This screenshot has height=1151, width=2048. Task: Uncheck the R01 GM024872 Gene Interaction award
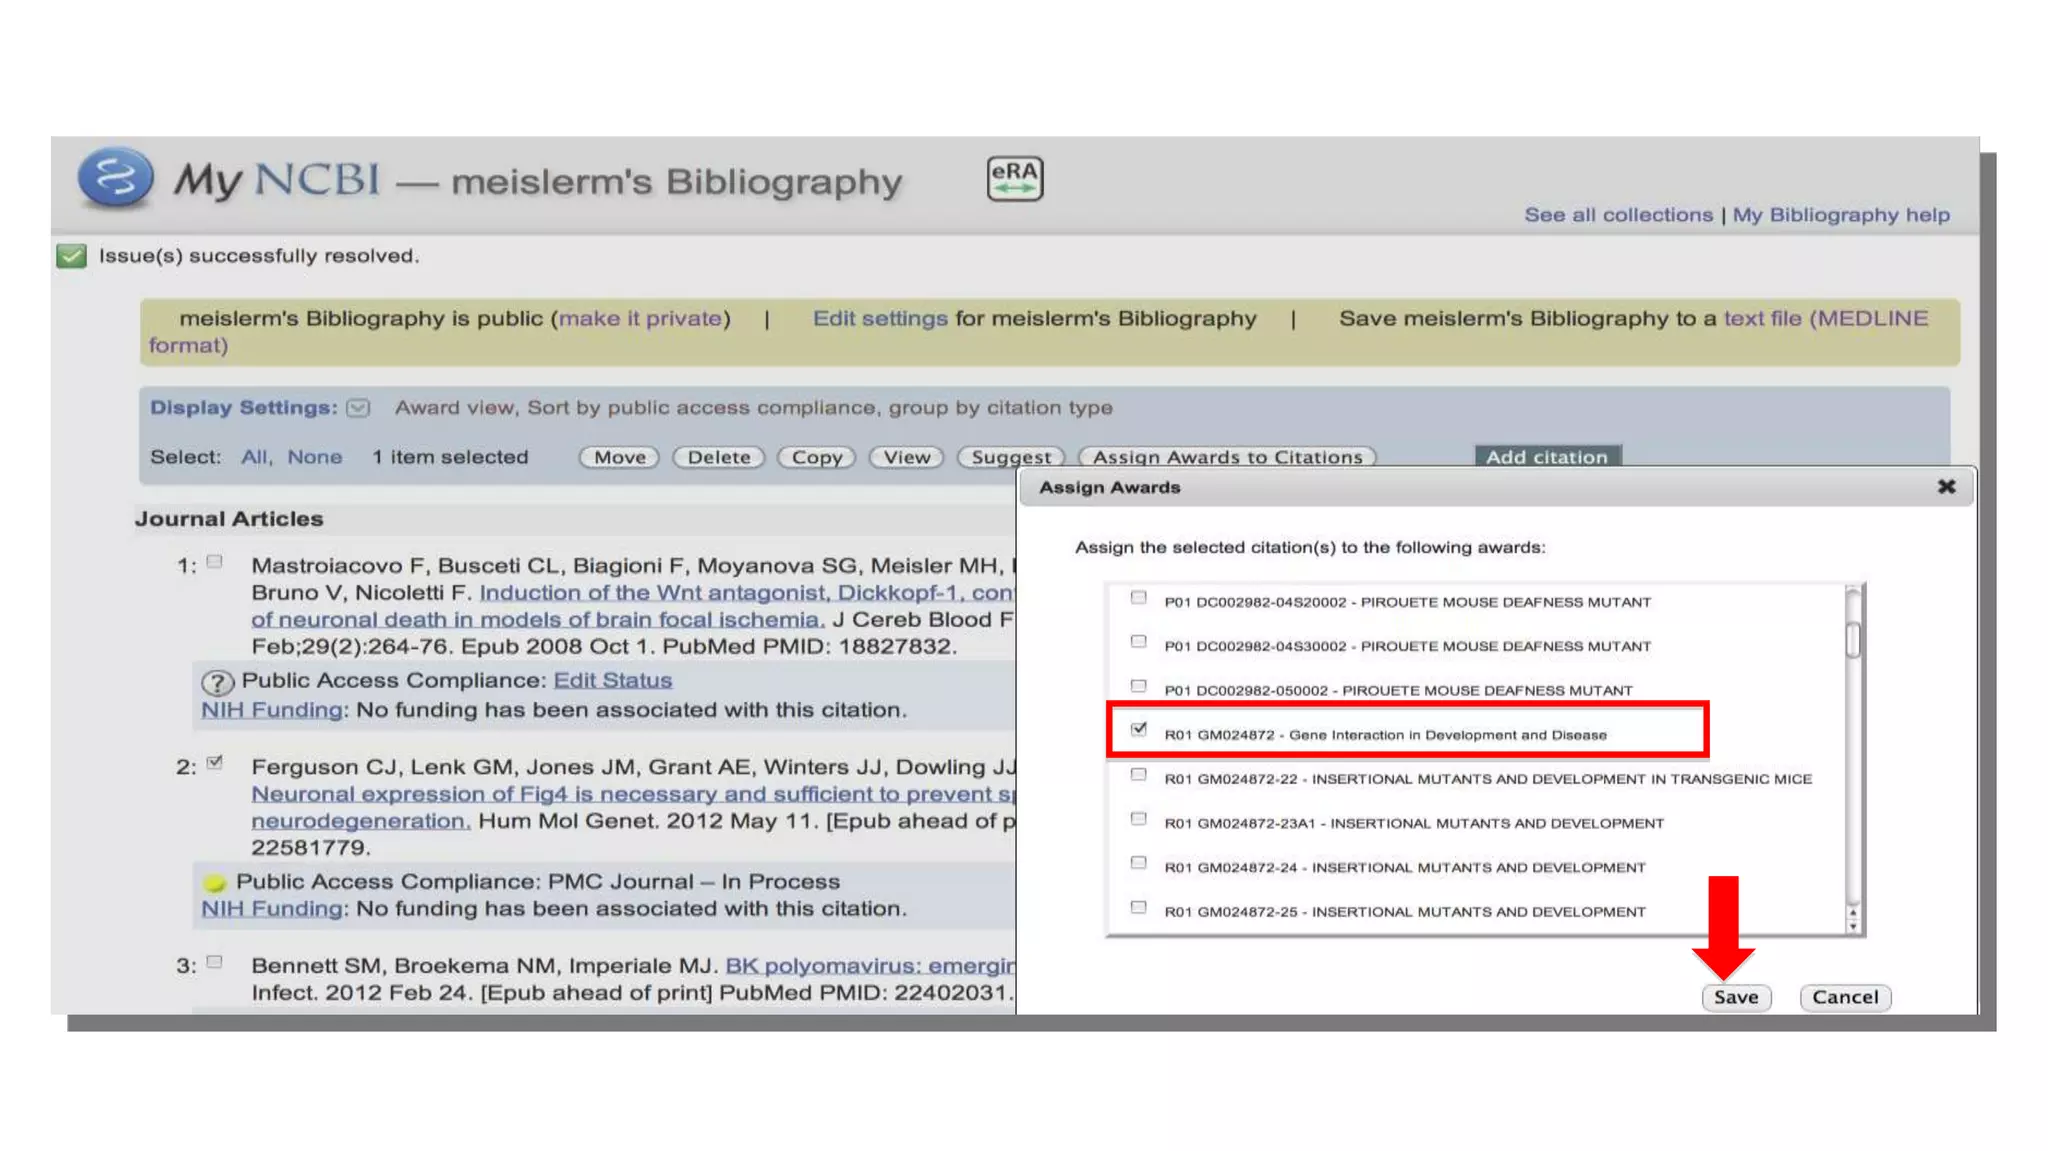tap(1138, 730)
